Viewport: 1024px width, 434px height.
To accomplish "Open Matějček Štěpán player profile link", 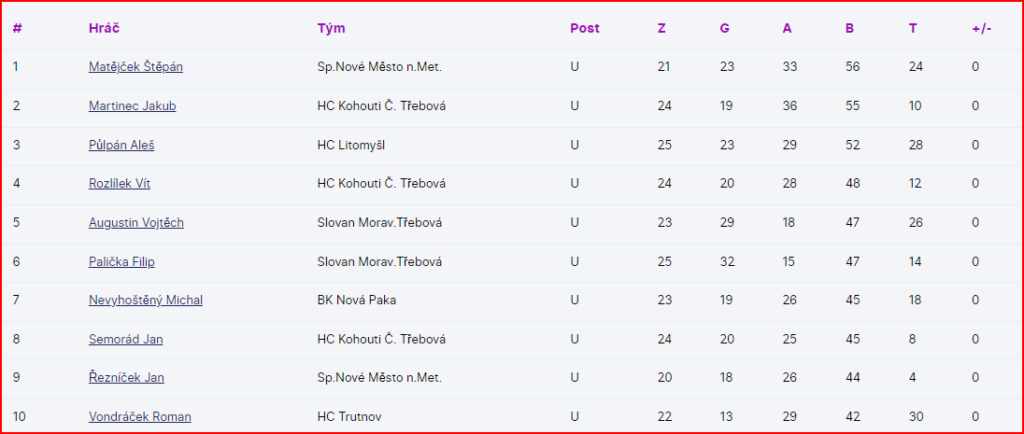I will 135,67.
